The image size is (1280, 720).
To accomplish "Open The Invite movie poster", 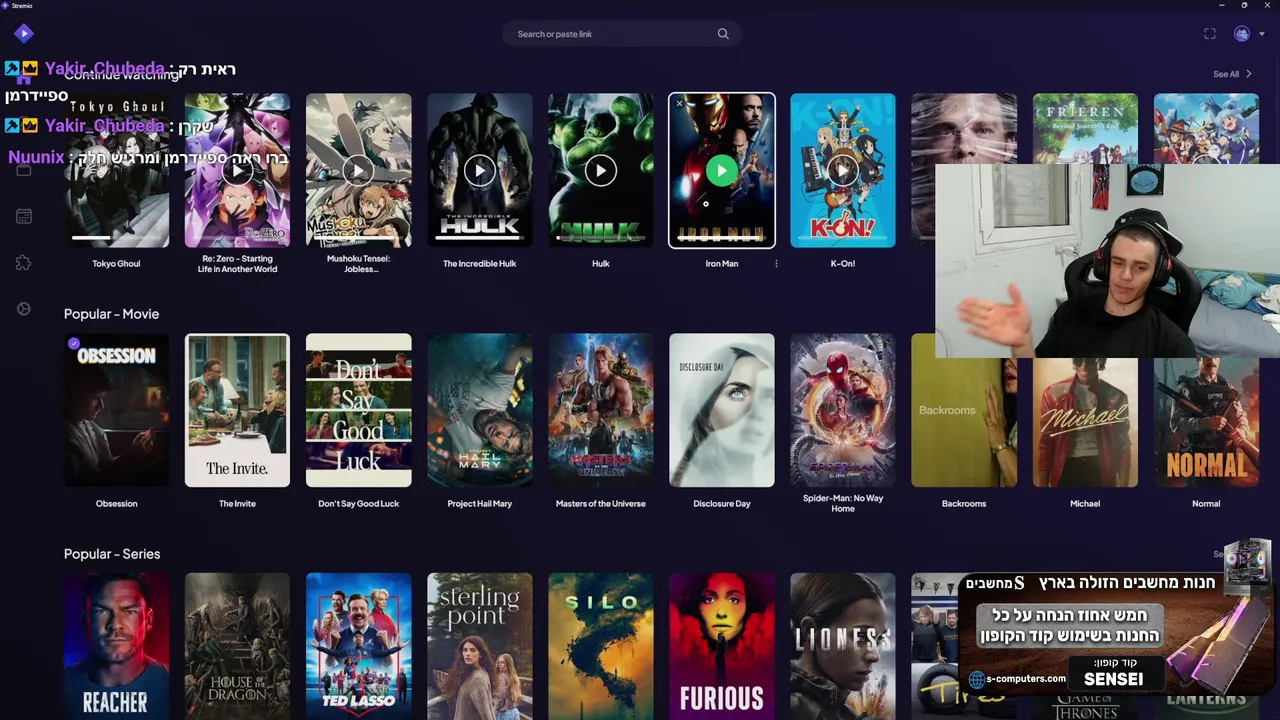I will (237, 410).
